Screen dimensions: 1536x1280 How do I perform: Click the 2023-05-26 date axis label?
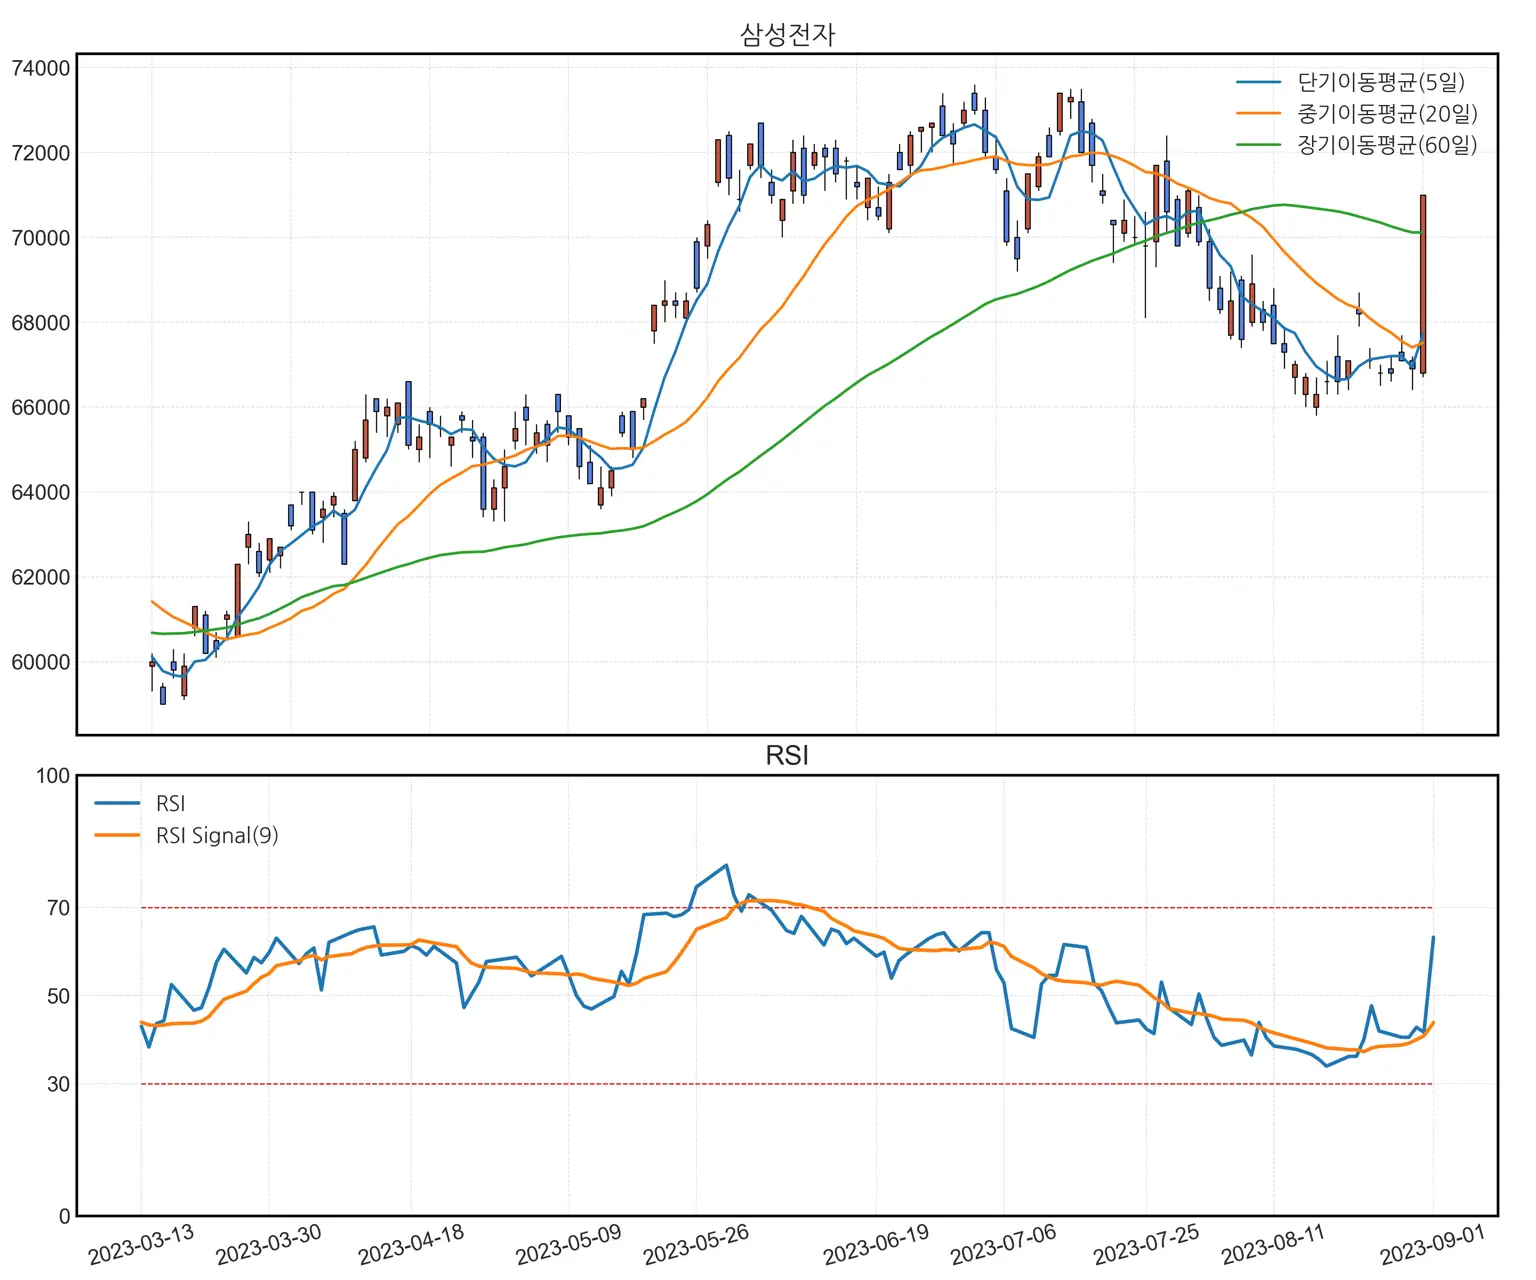pos(696,1245)
